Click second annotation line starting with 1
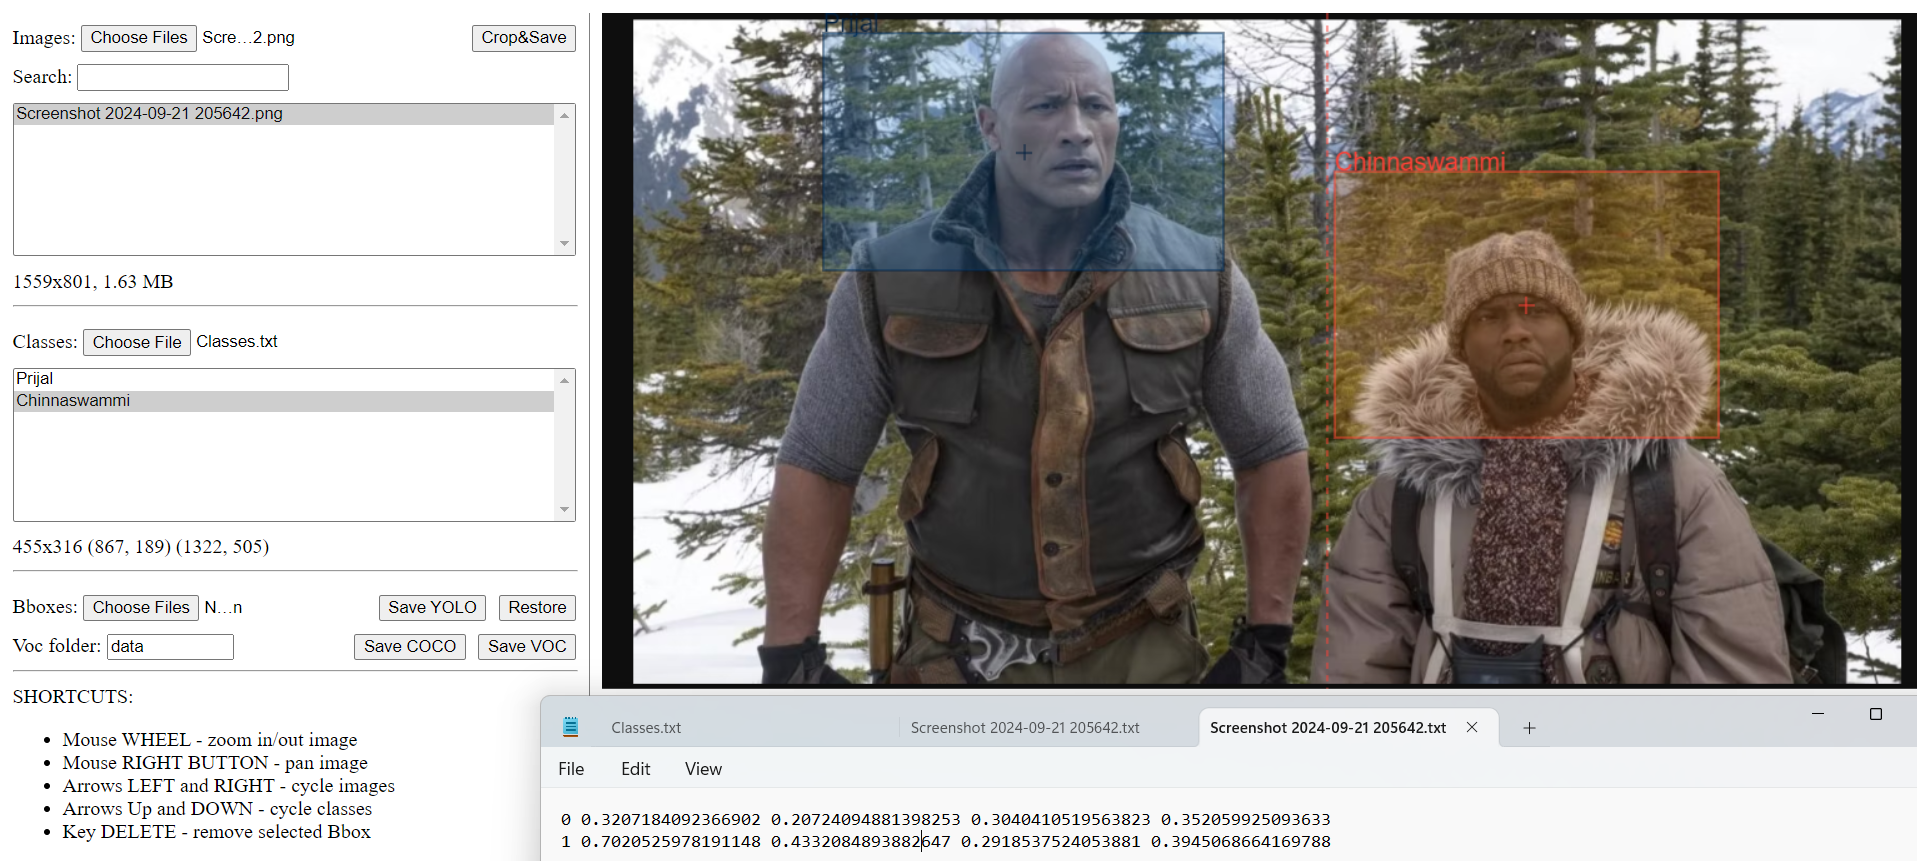Image resolution: width=1917 pixels, height=861 pixels. coord(945,841)
